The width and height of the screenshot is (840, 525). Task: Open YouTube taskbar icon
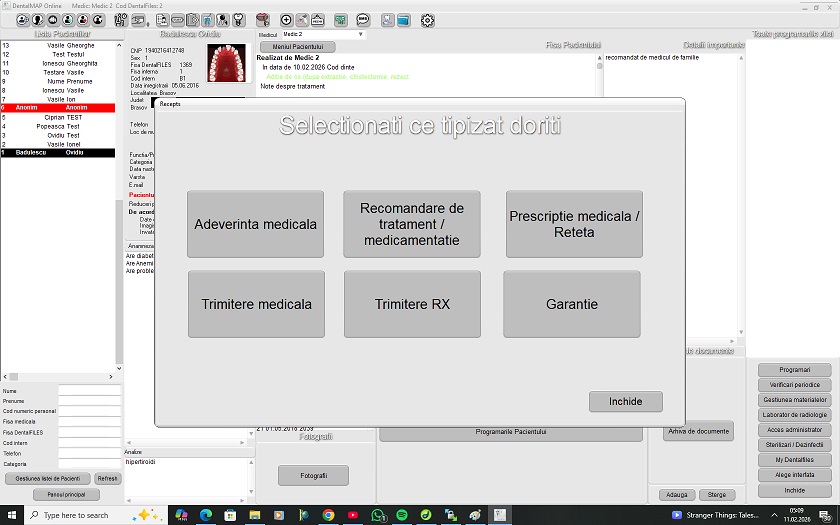coord(352,515)
